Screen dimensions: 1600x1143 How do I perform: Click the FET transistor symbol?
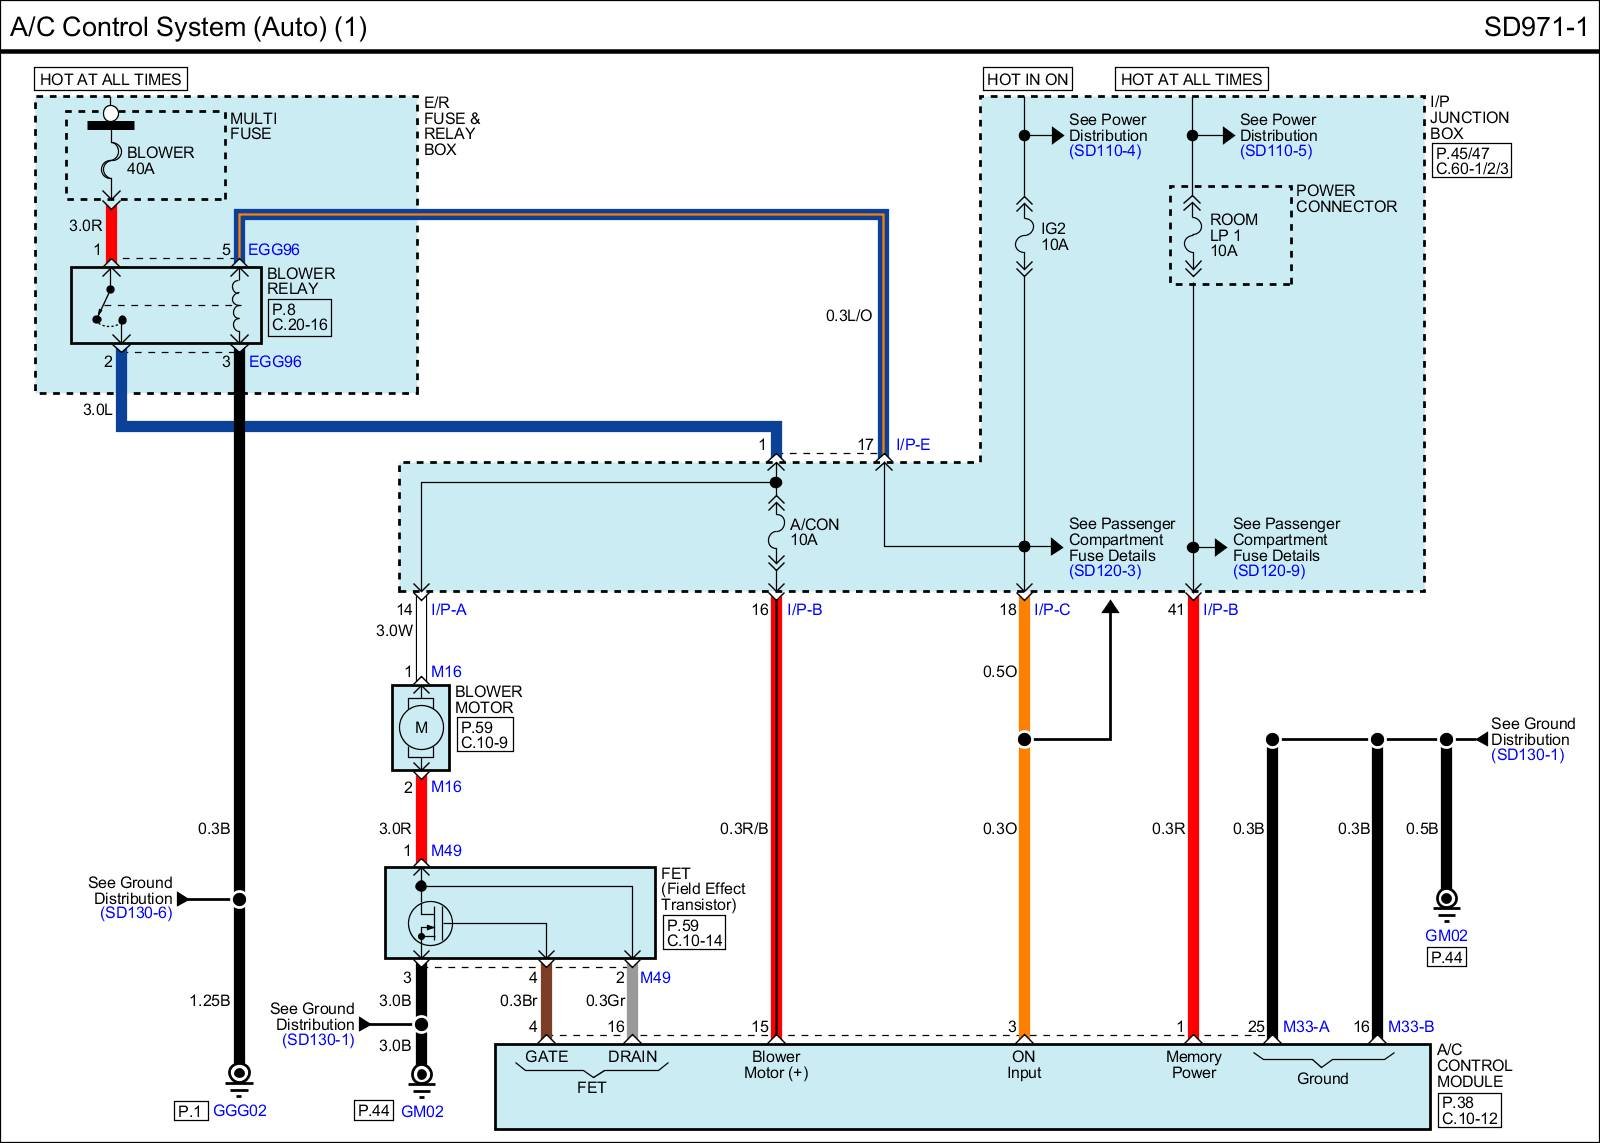(431, 923)
